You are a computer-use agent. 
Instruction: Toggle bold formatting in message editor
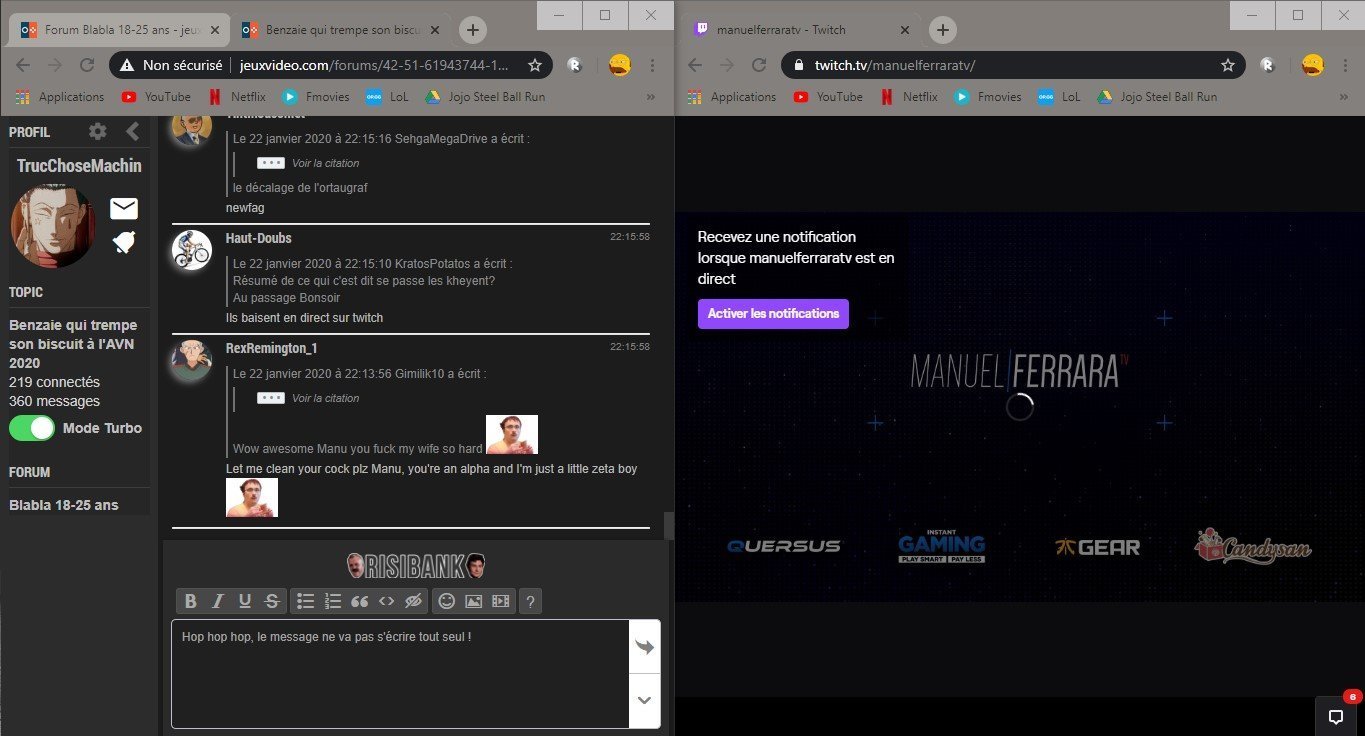pos(191,601)
